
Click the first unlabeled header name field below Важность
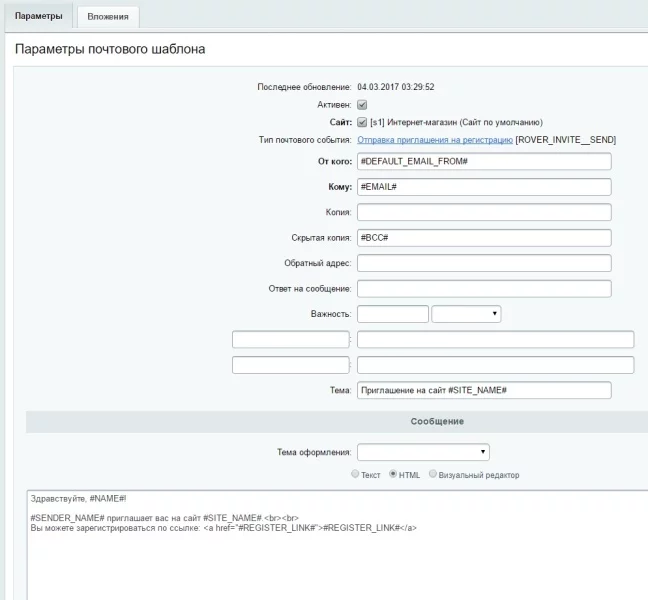291,339
